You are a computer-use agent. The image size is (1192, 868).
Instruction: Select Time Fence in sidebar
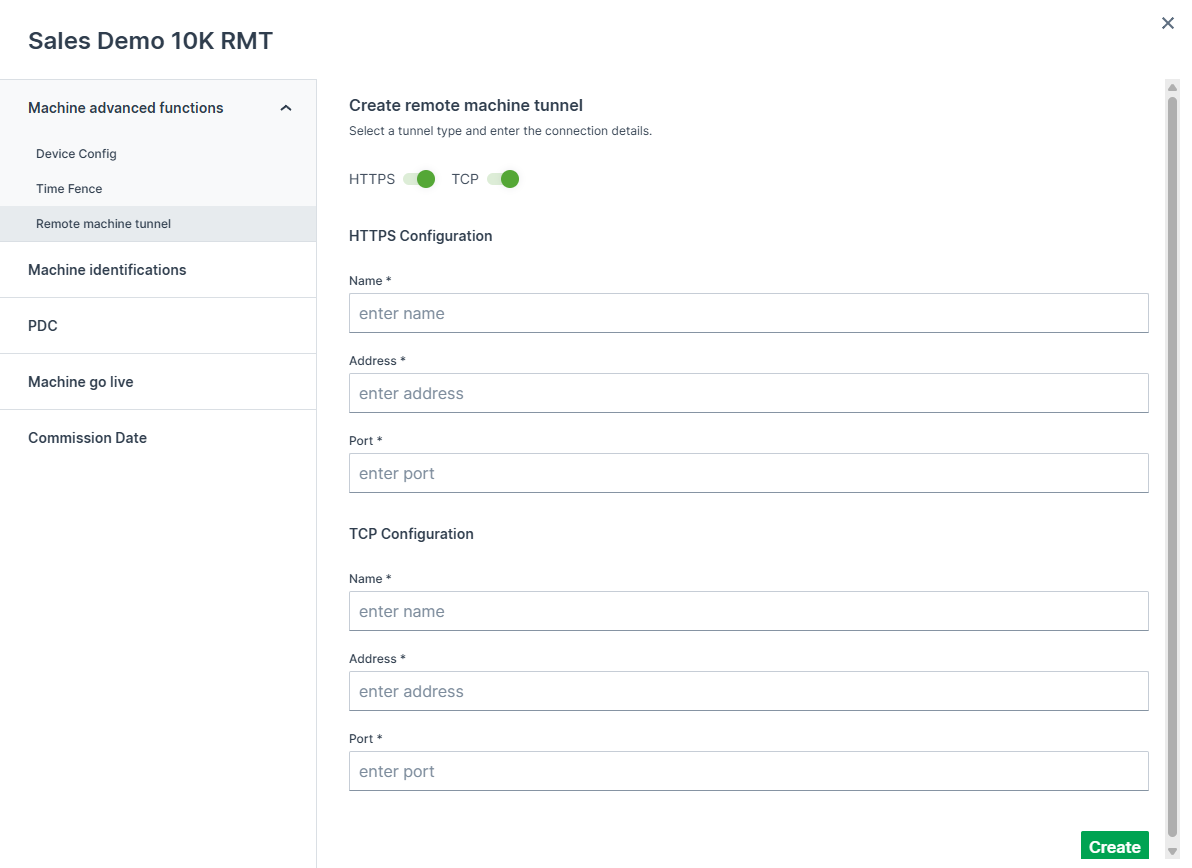[69, 189]
